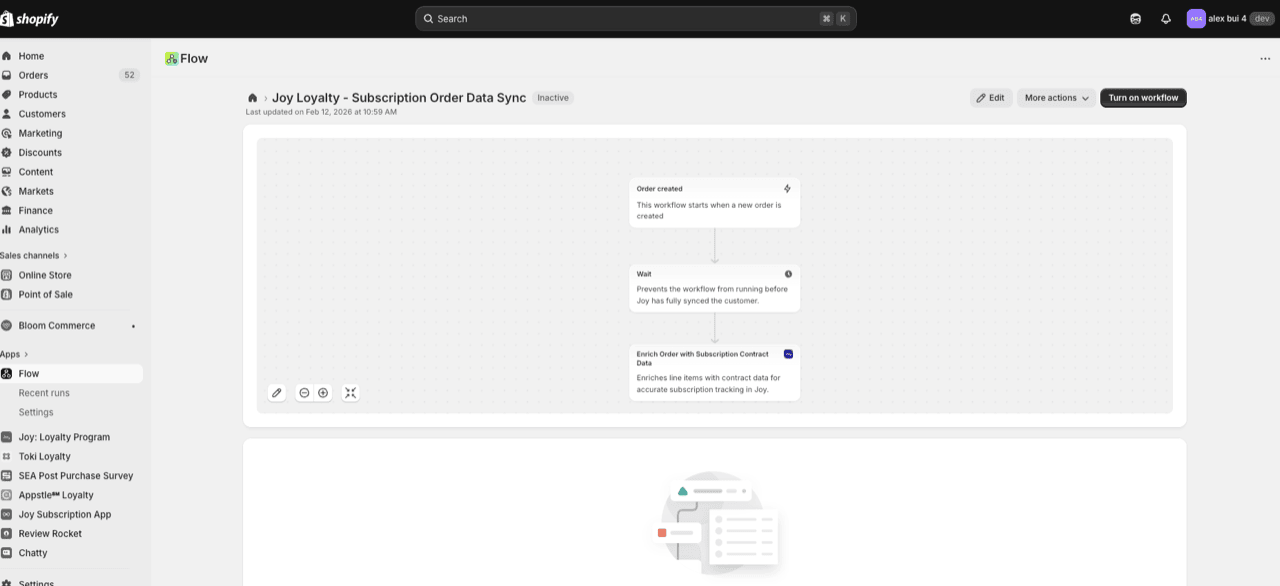Open the Flow page three-dot menu
The height and width of the screenshot is (586, 1280).
tap(1265, 59)
